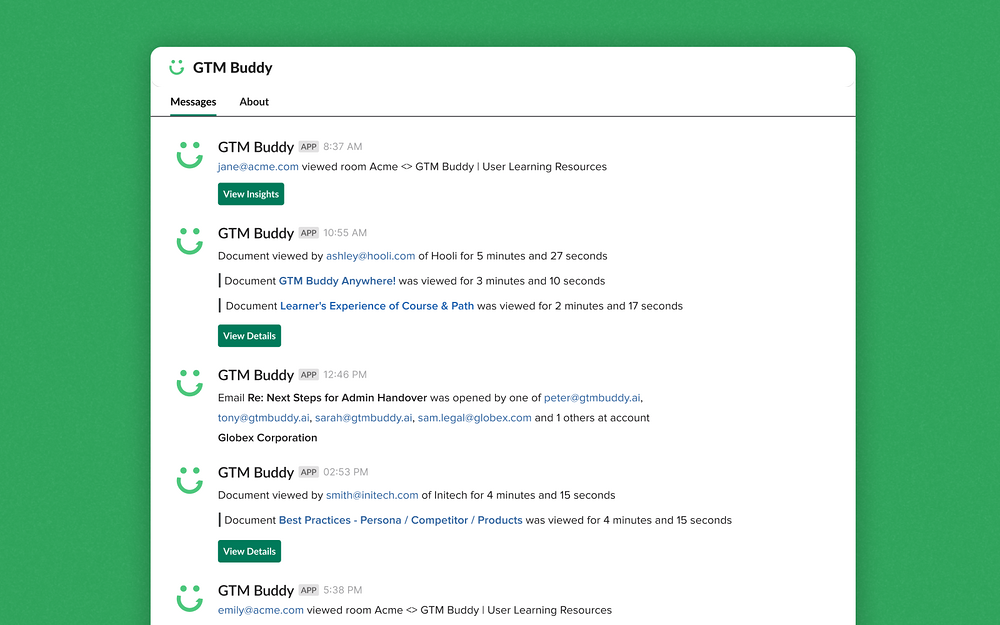Click the 8:37 AM message timestamp
This screenshot has width=1000, height=625.
(342, 147)
